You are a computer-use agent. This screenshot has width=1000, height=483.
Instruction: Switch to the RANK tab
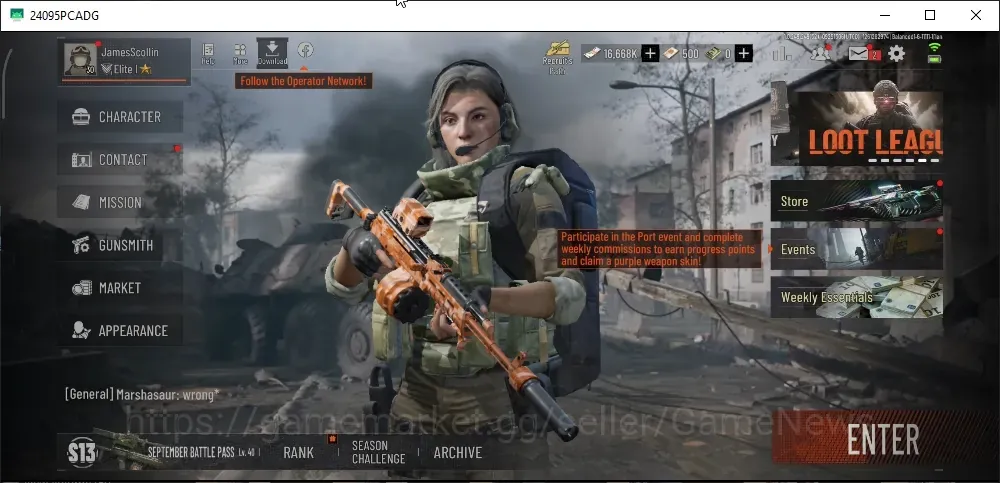click(x=298, y=452)
